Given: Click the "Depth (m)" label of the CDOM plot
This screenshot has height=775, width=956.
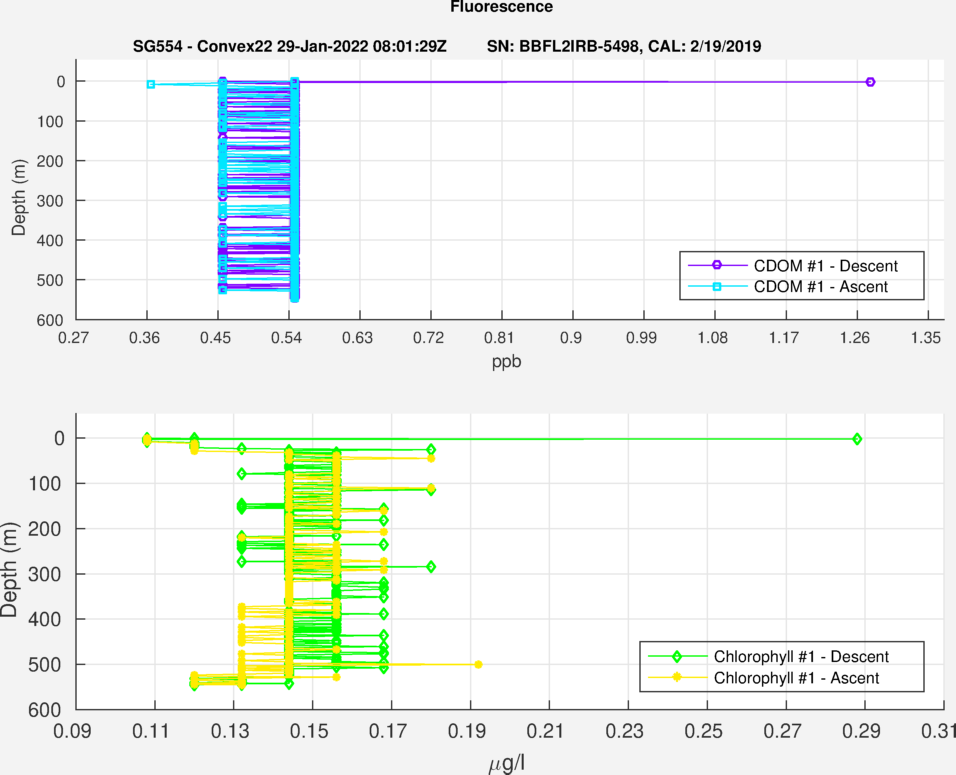Looking at the screenshot, I should click(x=19, y=198).
